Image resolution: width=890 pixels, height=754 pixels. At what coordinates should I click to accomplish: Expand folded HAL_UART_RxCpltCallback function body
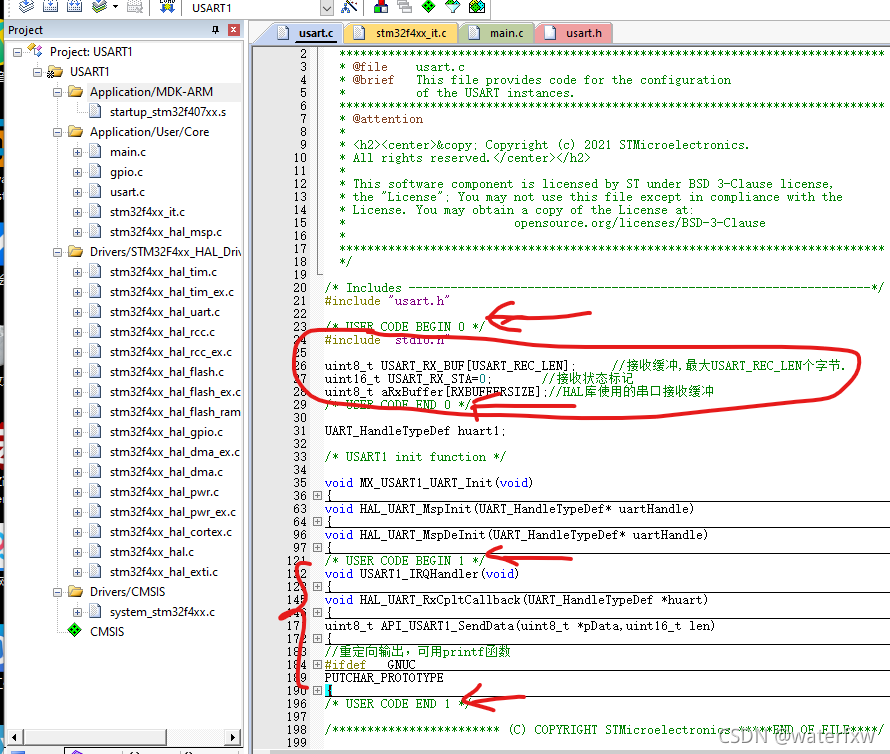point(317,613)
